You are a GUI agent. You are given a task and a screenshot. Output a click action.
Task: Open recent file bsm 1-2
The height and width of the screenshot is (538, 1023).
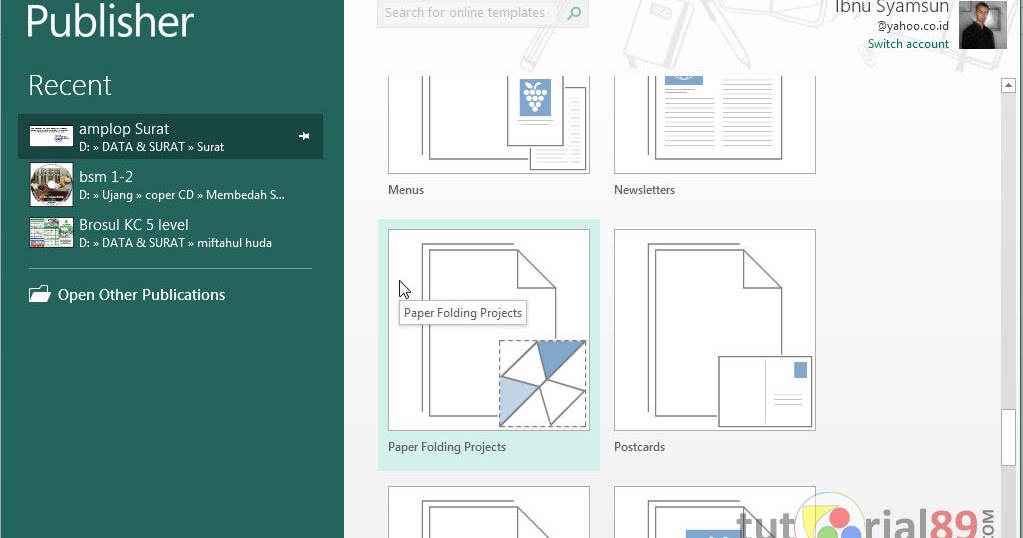pos(170,185)
